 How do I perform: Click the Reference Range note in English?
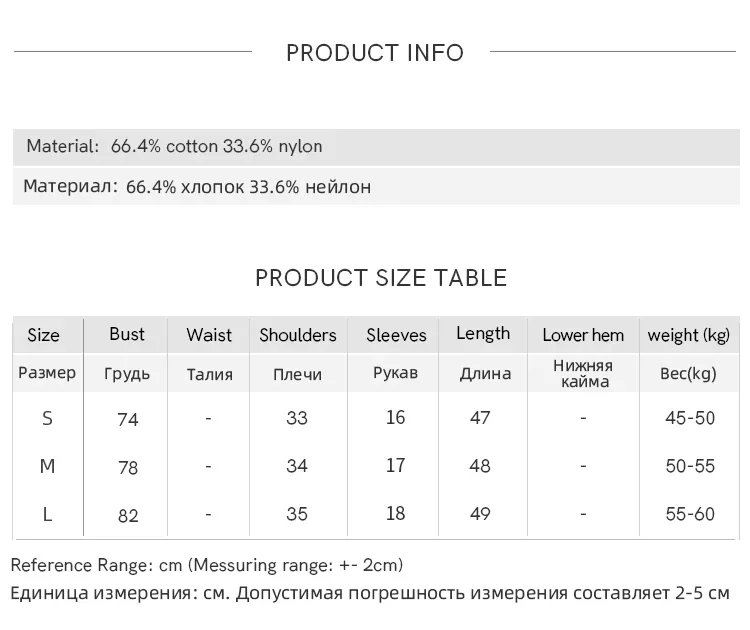(x=207, y=566)
